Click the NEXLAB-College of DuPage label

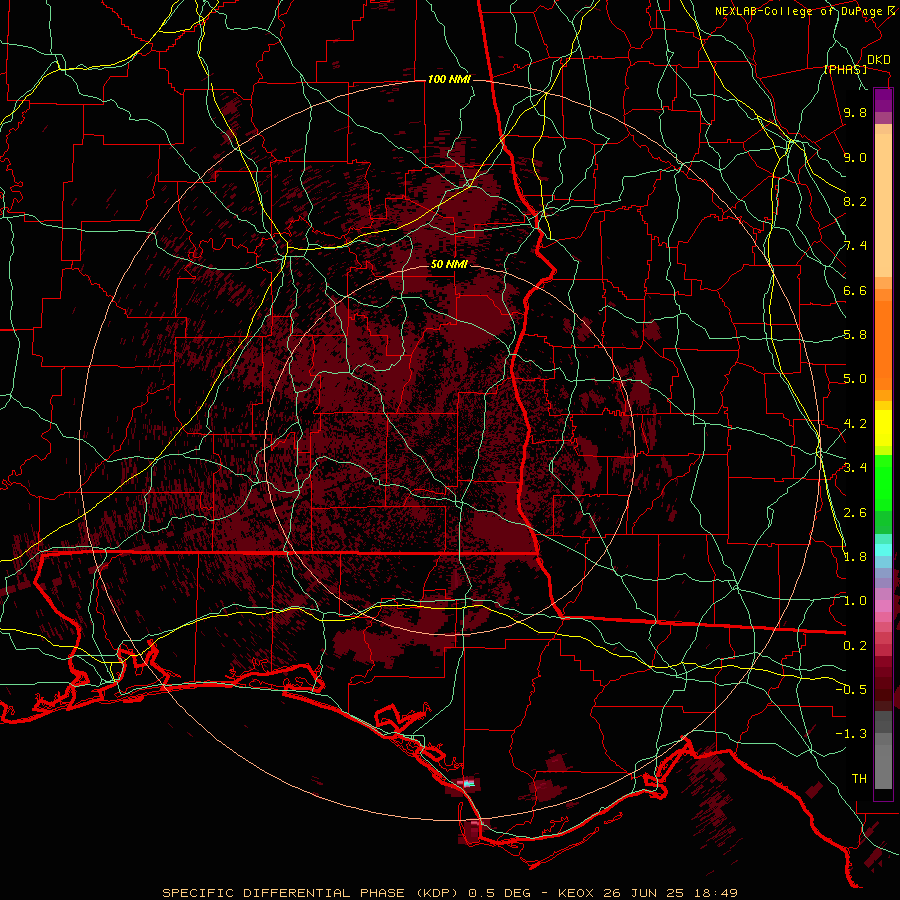click(798, 11)
